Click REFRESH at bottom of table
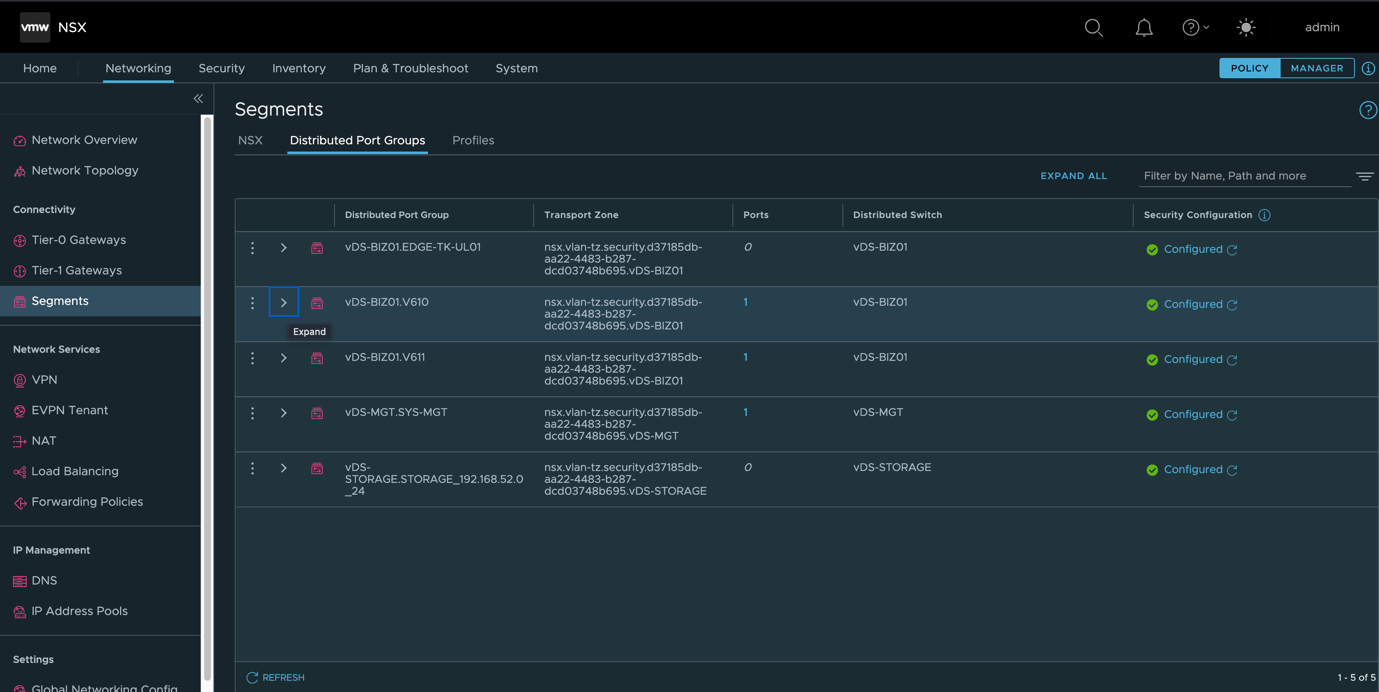The width and height of the screenshot is (1379, 692). point(275,678)
